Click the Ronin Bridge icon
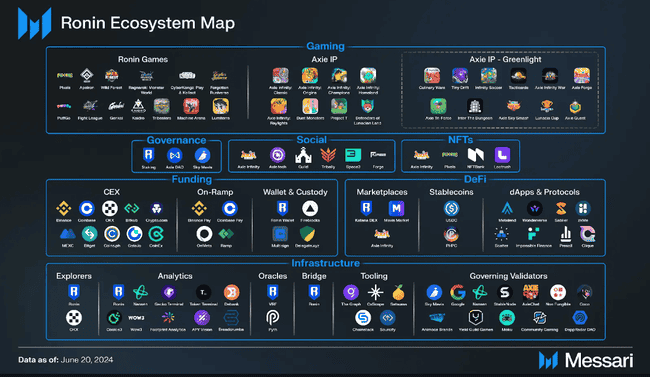Image resolution: width=650 pixels, height=377 pixels. [x=314, y=292]
